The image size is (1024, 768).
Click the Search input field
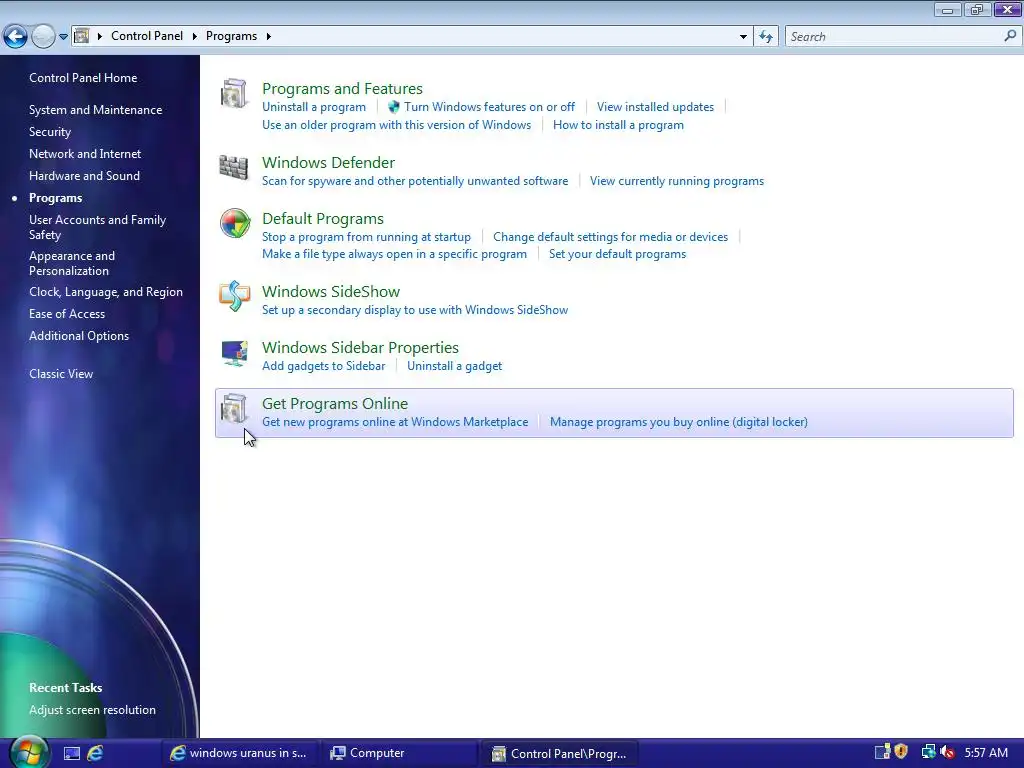click(895, 37)
